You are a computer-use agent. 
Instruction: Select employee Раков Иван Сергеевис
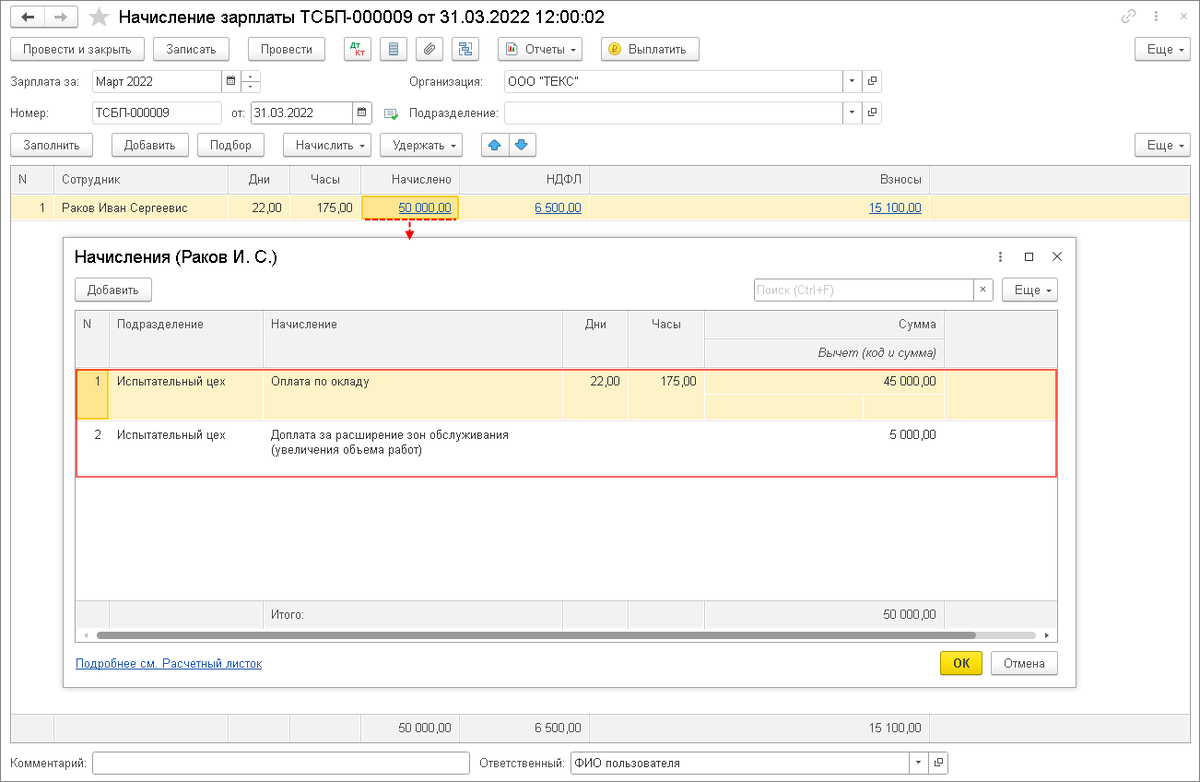[124, 208]
